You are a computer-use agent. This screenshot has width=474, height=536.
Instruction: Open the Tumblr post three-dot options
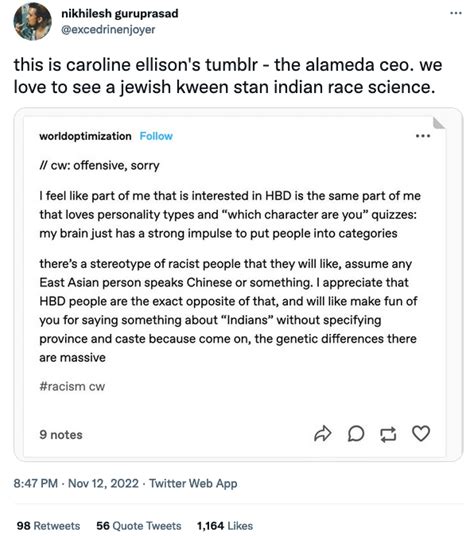click(423, 136)
